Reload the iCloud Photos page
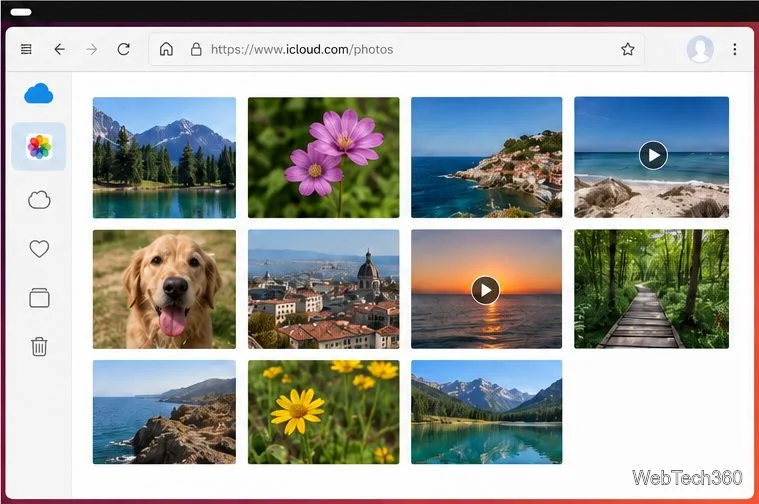The width and height of the screenshot is (759, 504). pos(124,49)
